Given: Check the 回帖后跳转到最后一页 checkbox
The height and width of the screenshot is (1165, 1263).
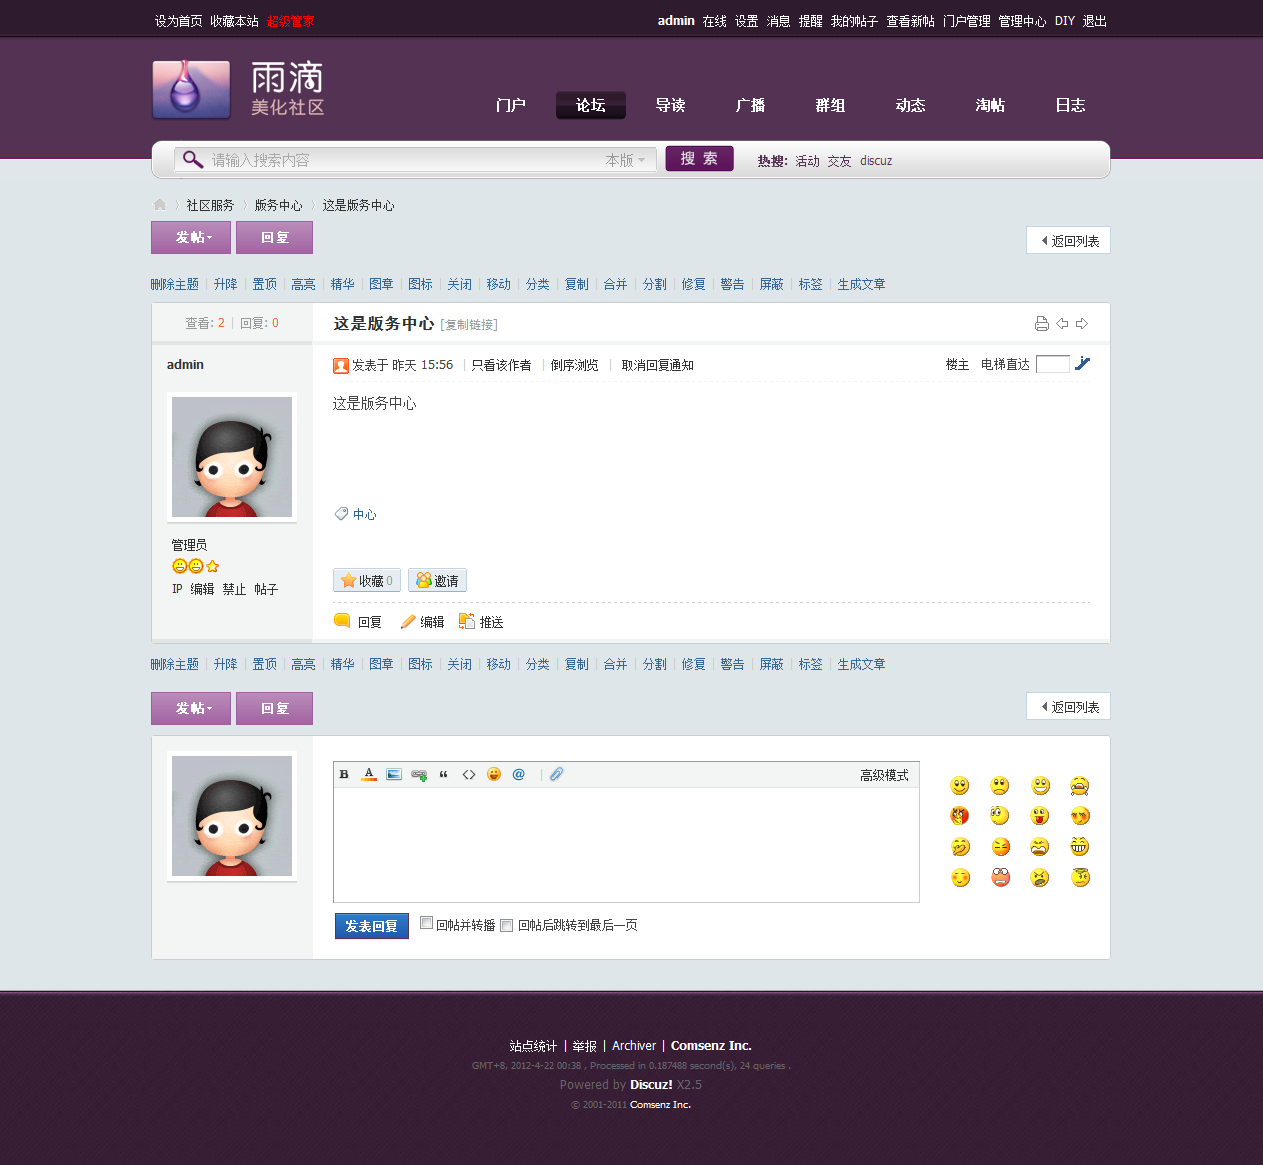Looking at the screenshot, I should click(507, 925).
